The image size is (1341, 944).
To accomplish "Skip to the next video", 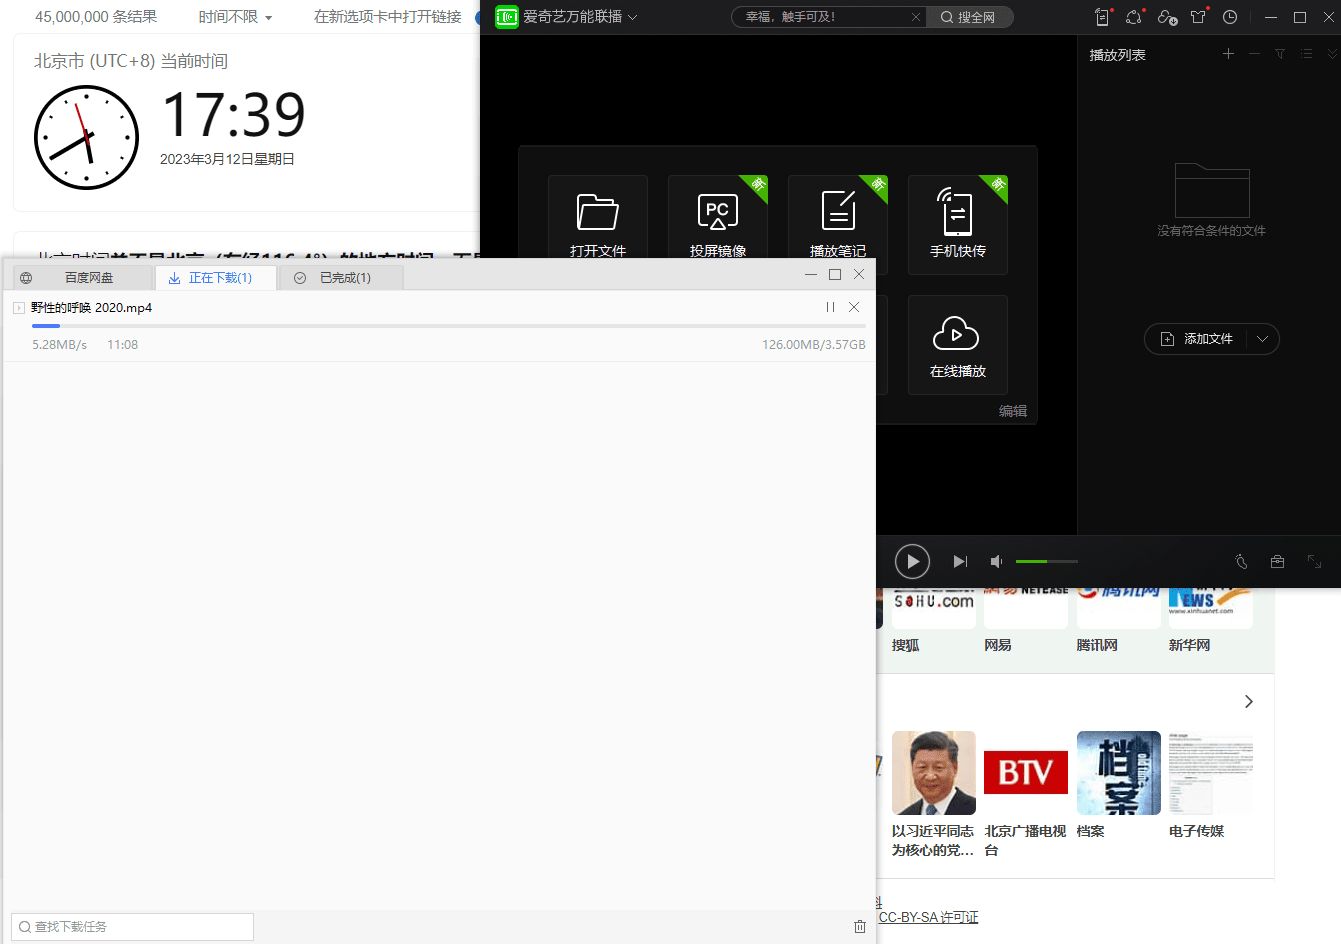I will (x=960, y=562).
